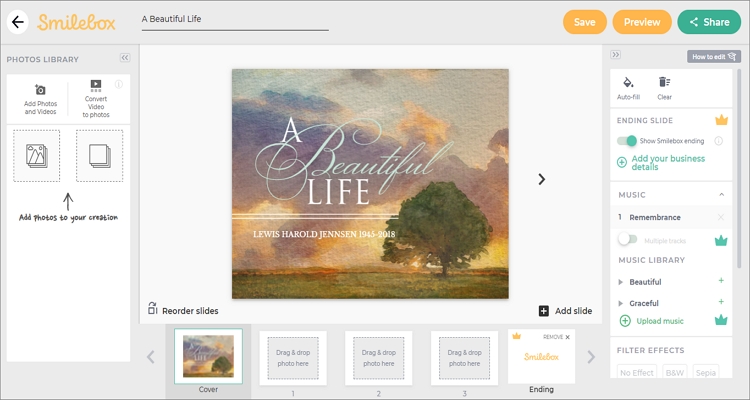Enable the Multiple tracks toggle
750x400 pixels.
[628, 239]
